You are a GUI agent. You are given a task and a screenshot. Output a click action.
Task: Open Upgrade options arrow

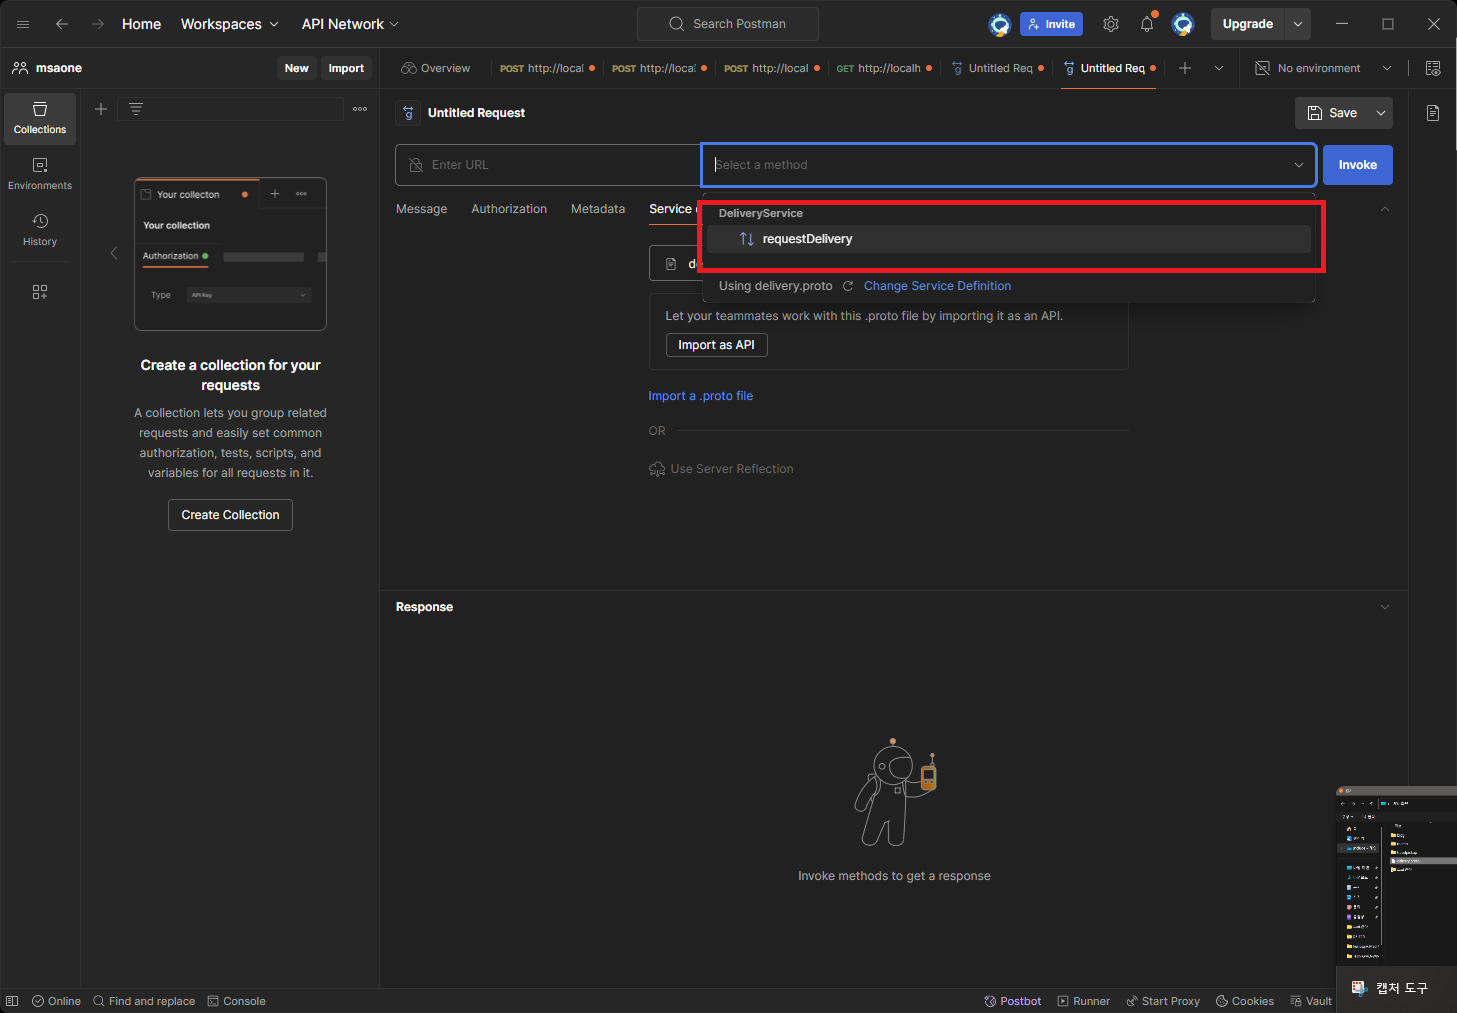click(x=1297, y=24)
